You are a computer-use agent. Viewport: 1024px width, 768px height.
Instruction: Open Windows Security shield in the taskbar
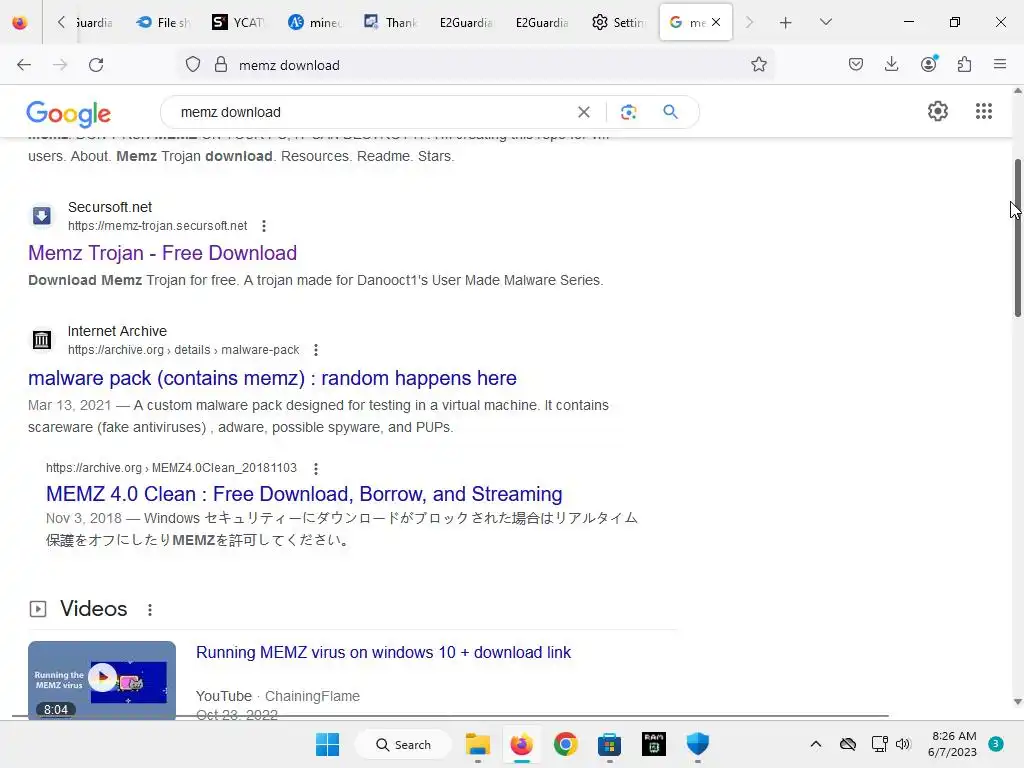click(697, 744)
